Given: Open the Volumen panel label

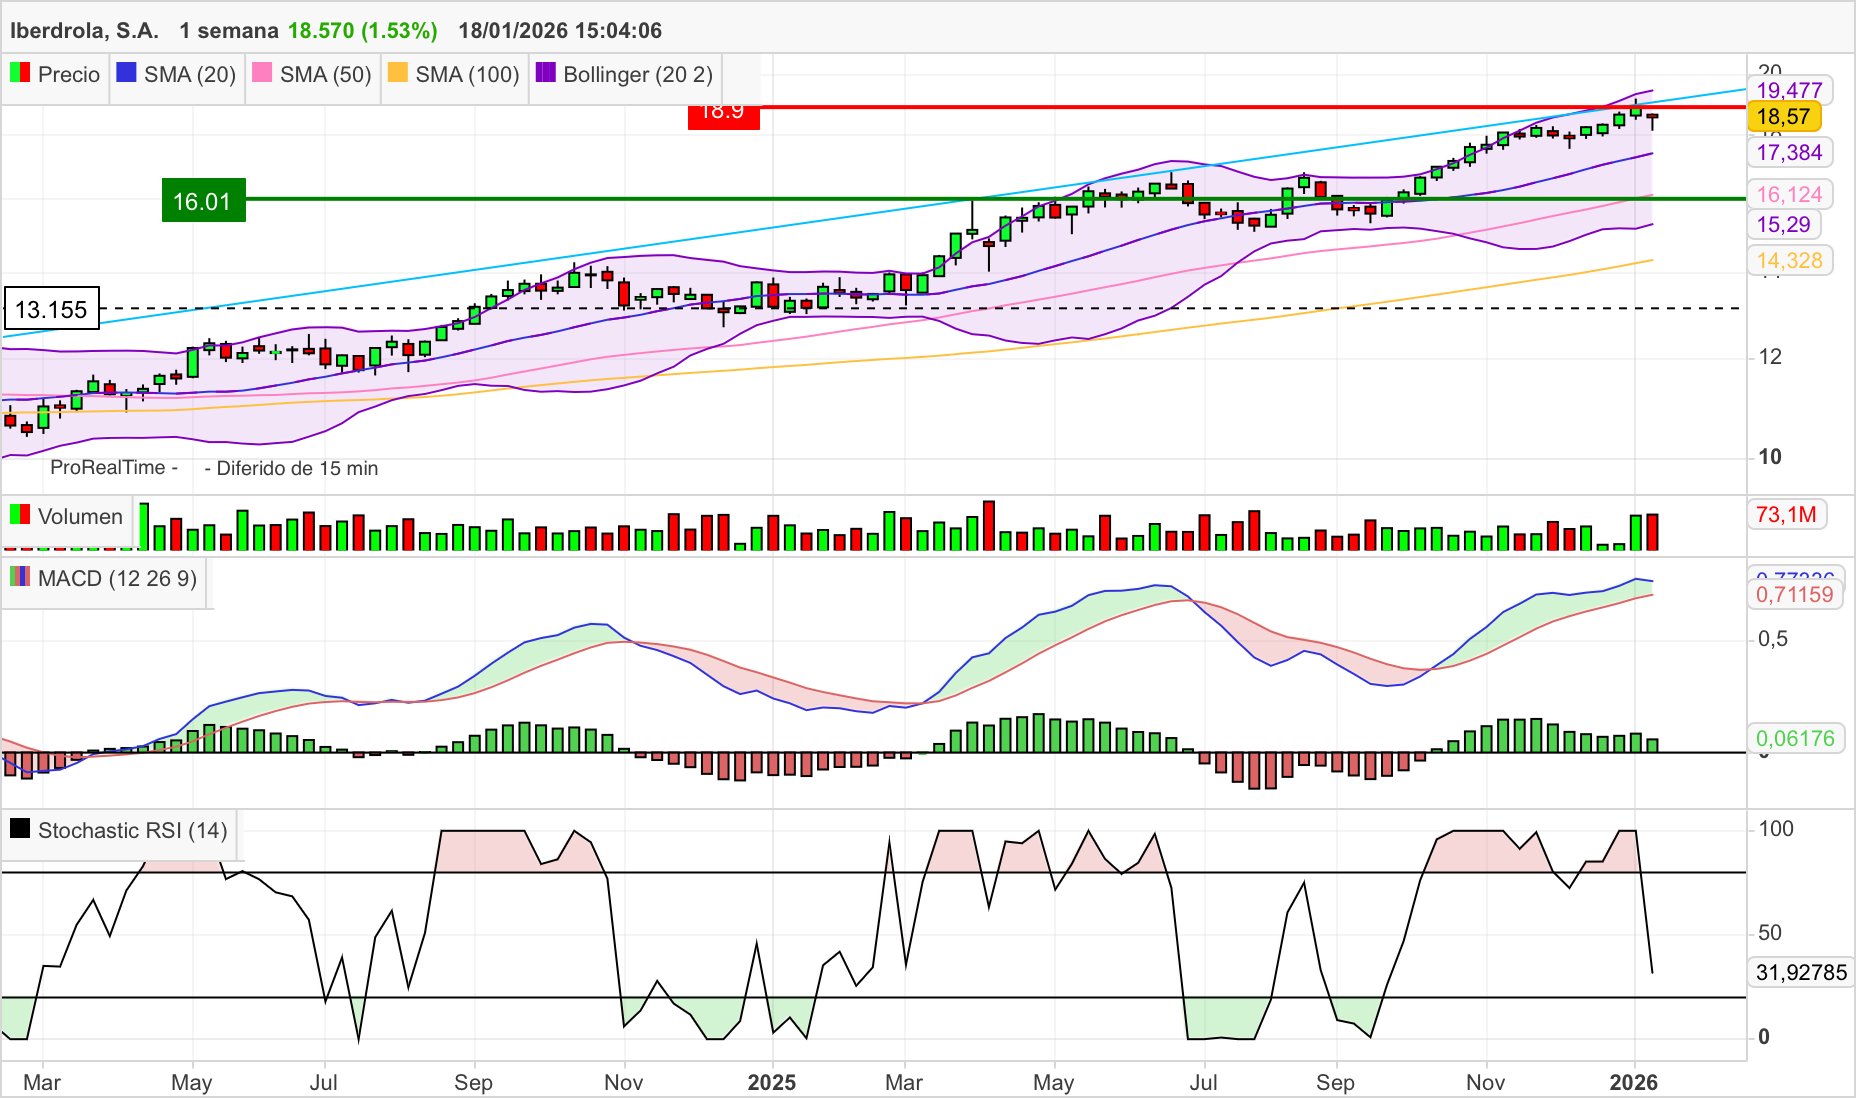Looking at the screenshot, I should click(x=80, y=517).
